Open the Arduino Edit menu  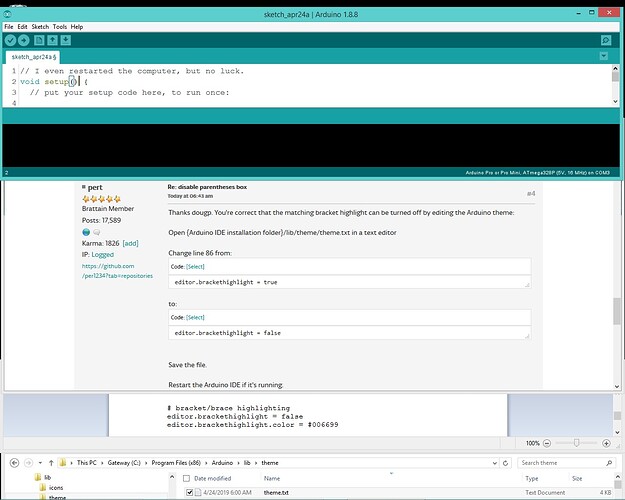coord(22,27)
